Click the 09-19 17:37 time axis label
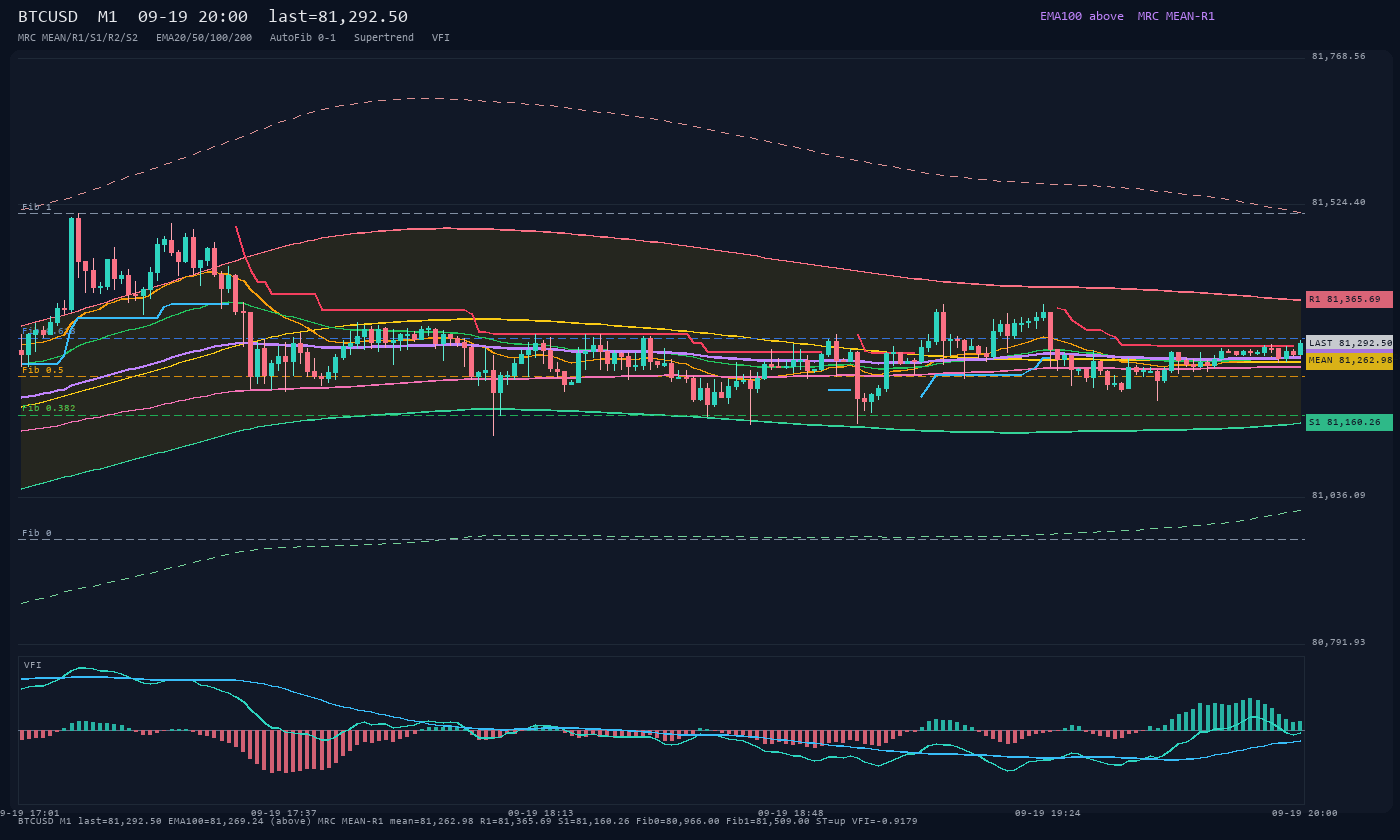 [x=284, y=813]
